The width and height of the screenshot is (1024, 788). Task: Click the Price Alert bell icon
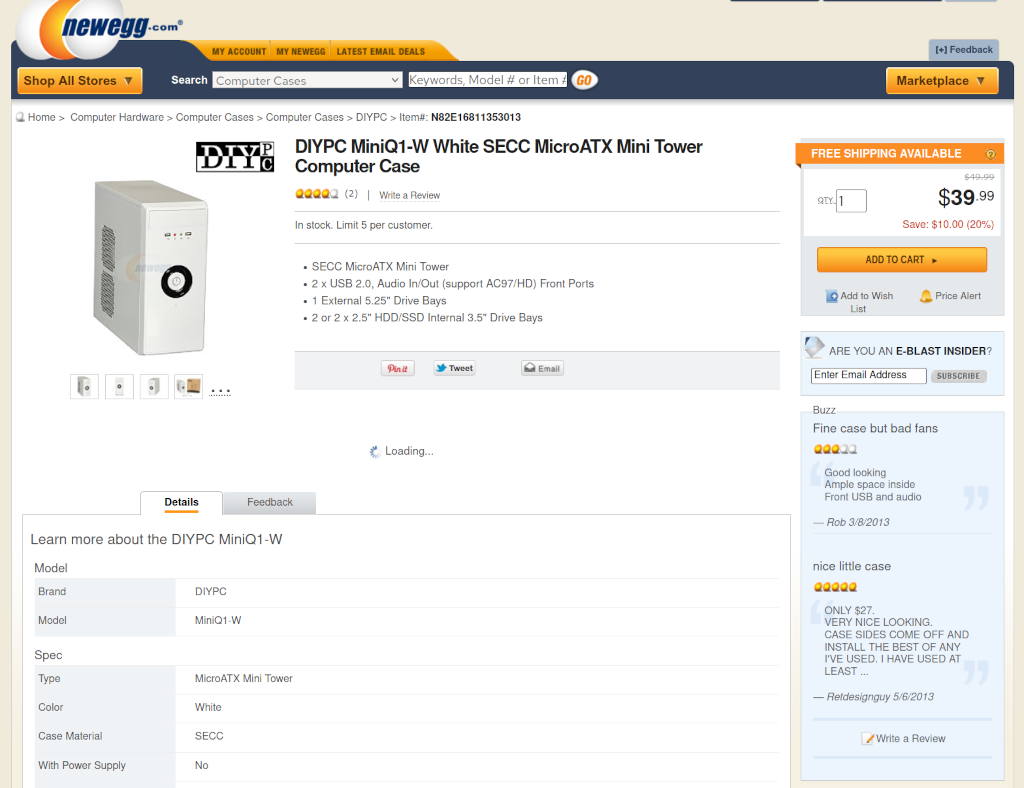tap(926, 296)
